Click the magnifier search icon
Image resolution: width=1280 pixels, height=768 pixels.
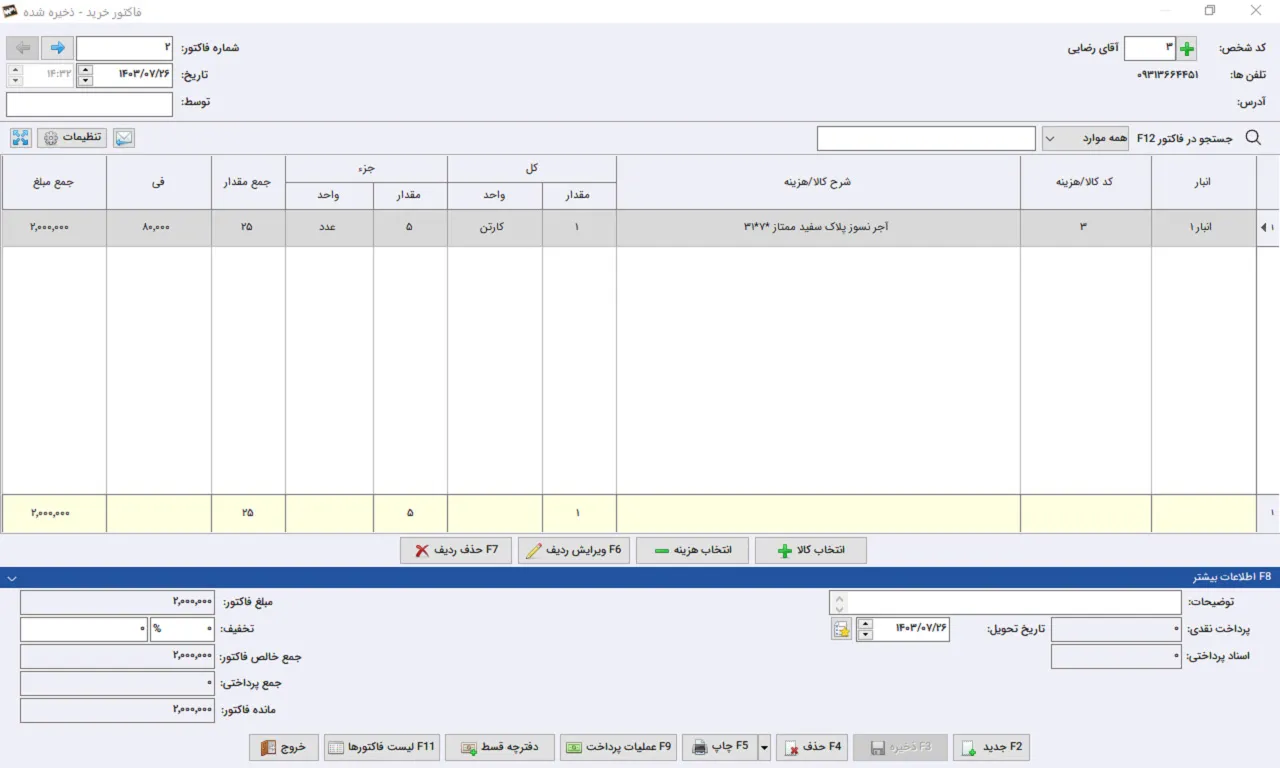[1253, 138]
